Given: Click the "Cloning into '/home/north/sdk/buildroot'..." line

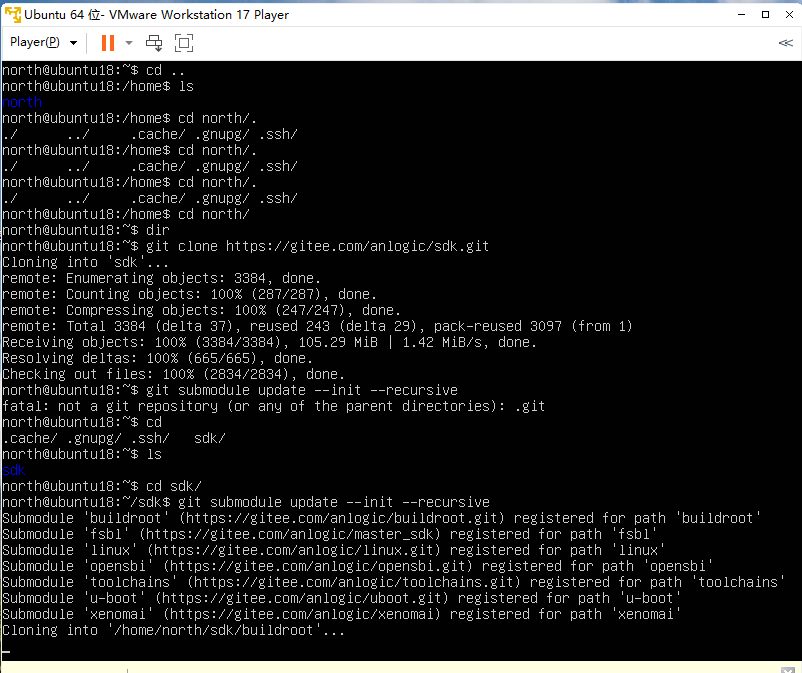Looking at the screenshot, I should click(173, 630).
